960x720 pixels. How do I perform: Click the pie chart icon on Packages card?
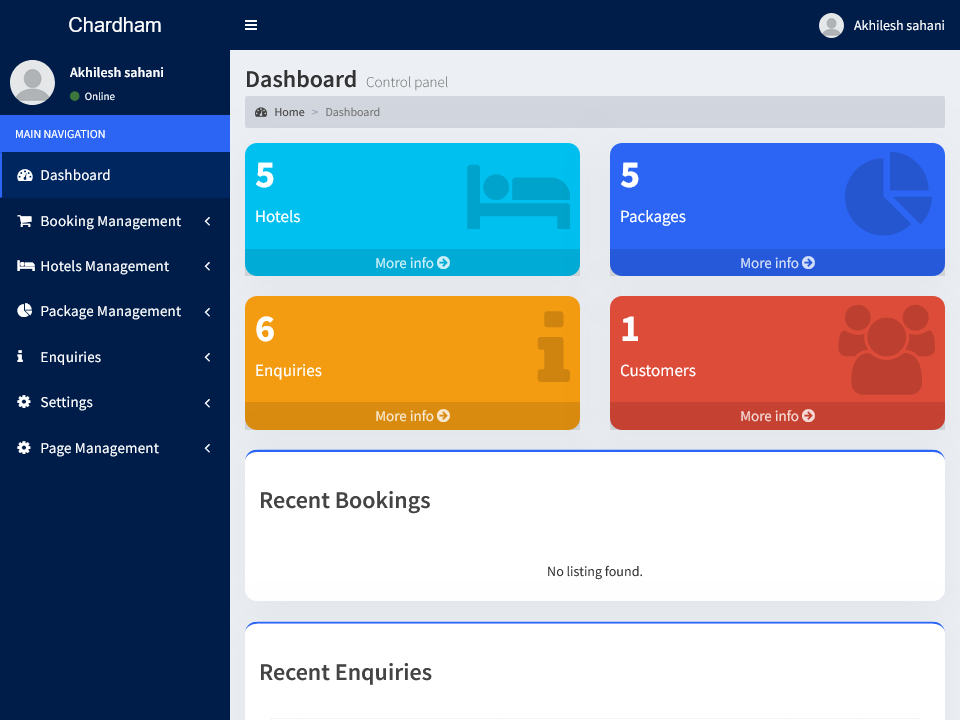tap(888, 193)
